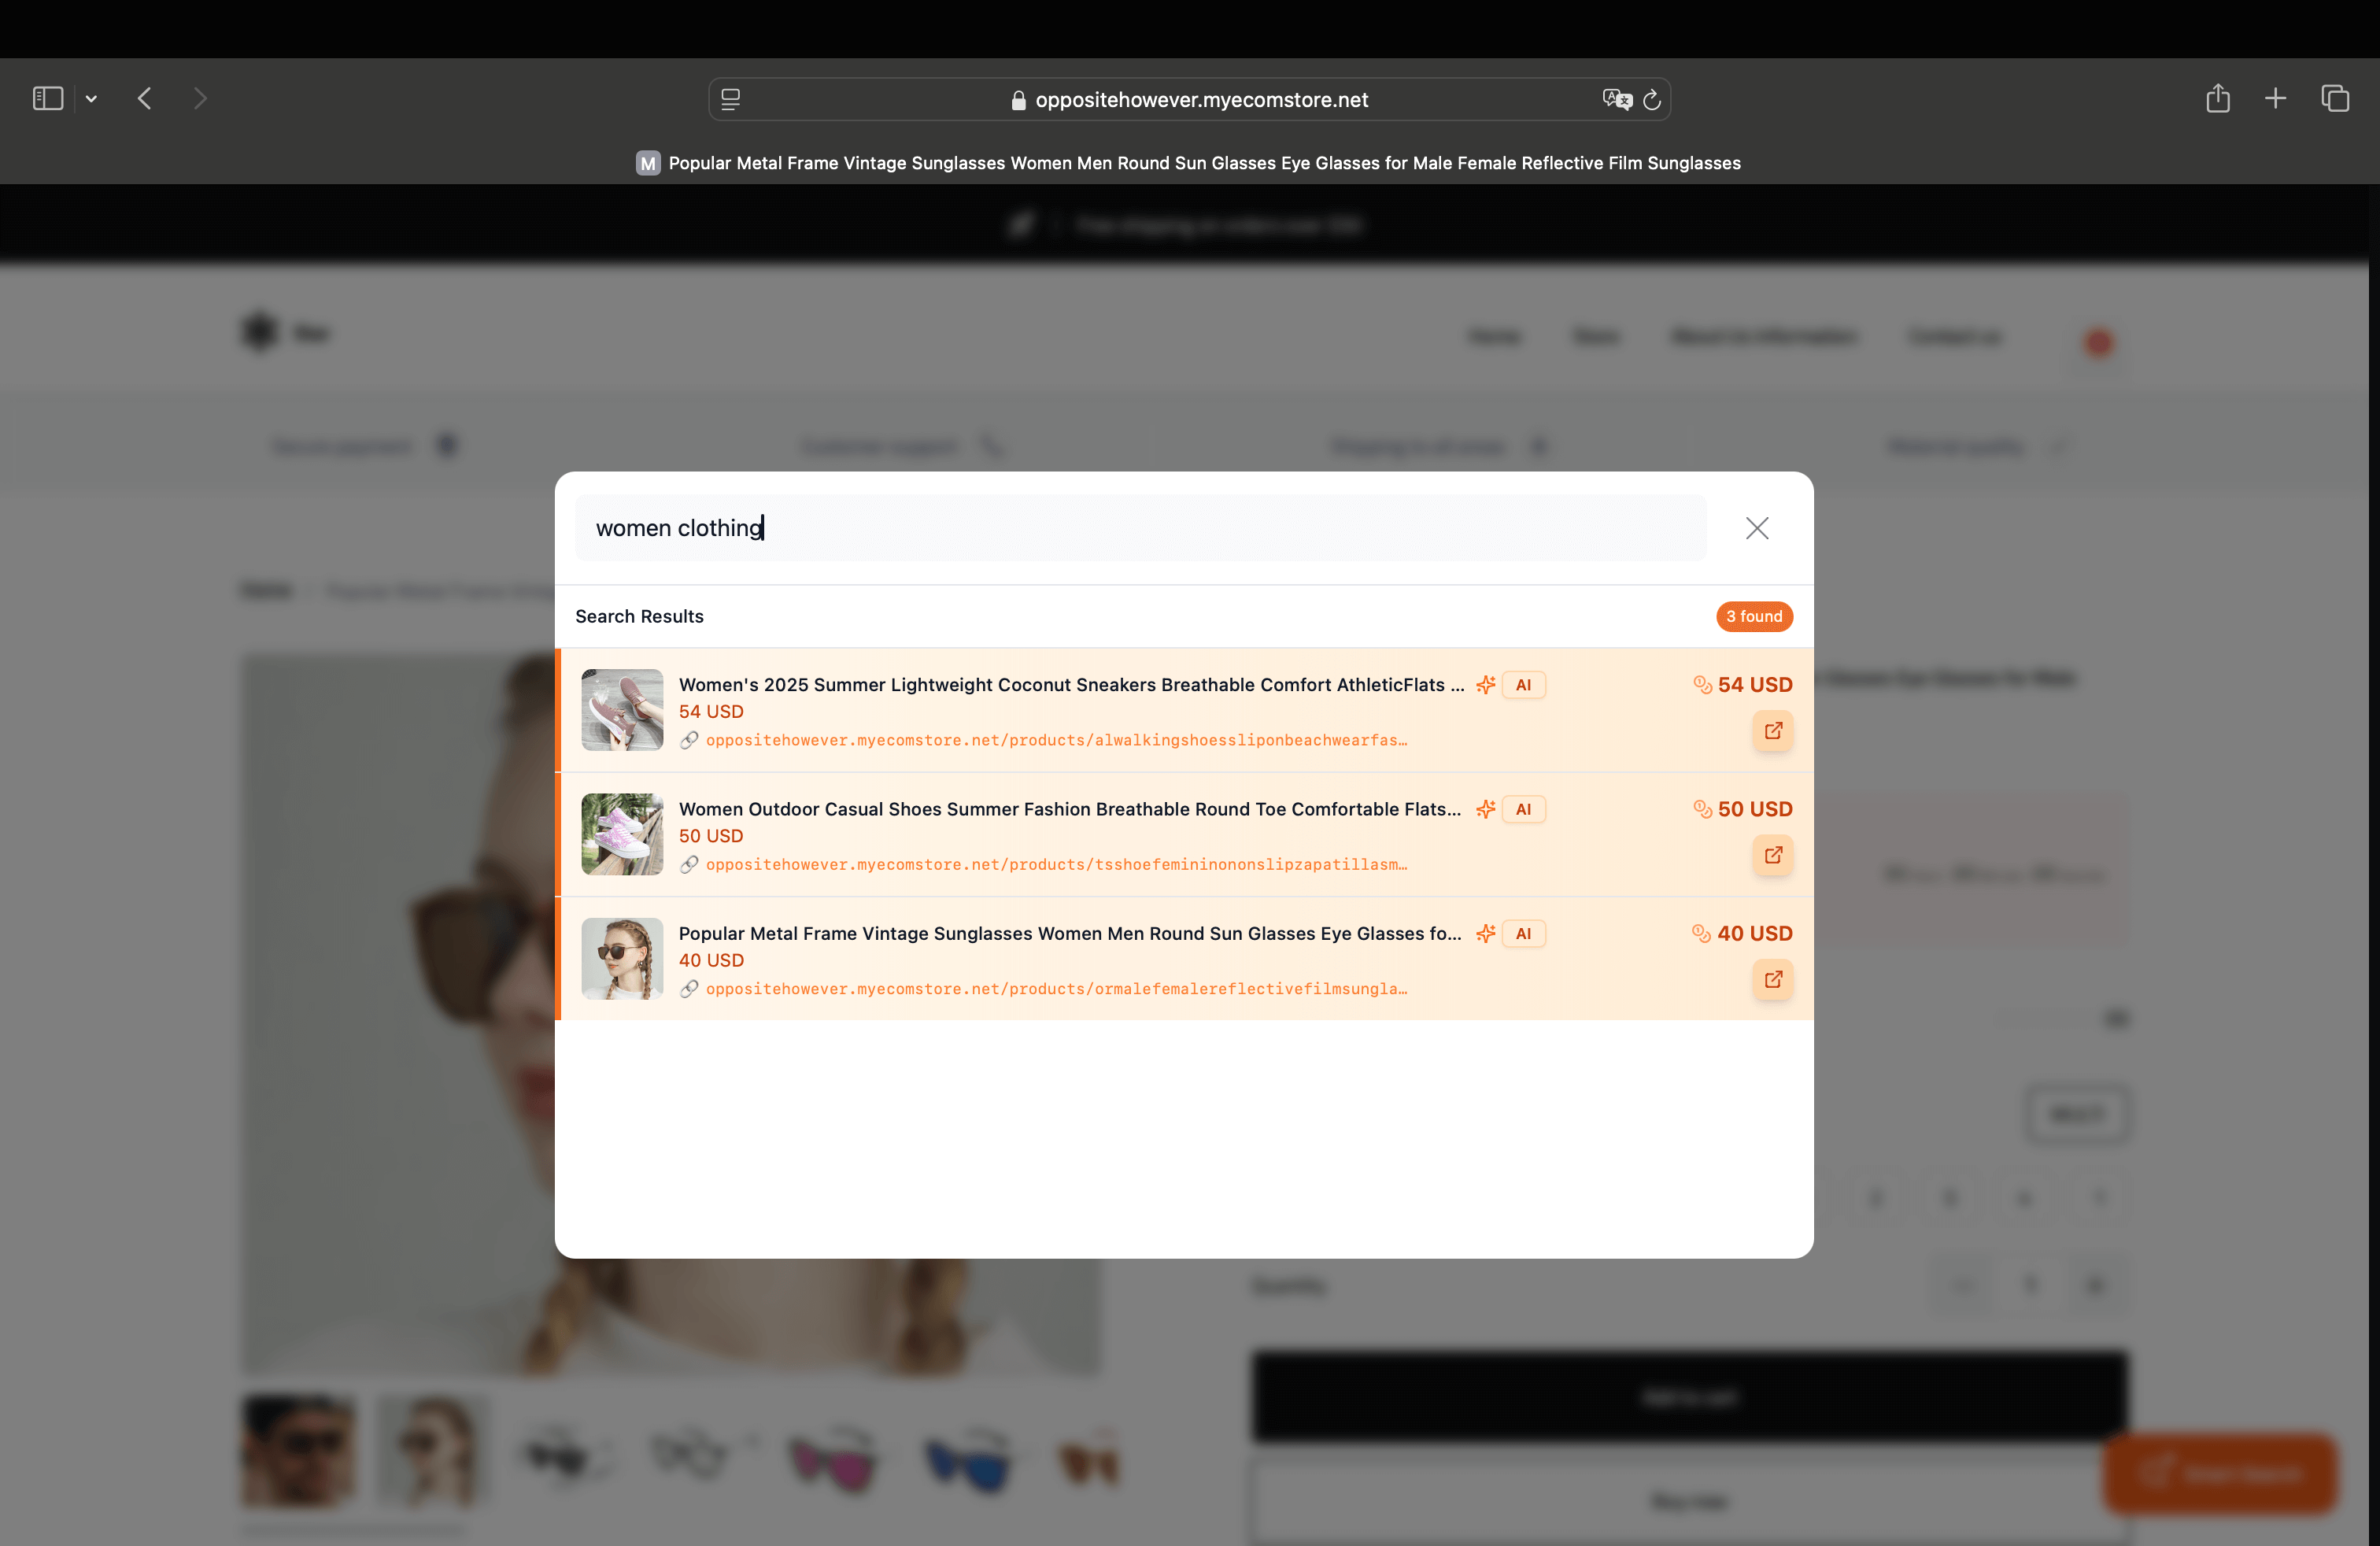The height and width of the screenshot is (1546, 2380).
Task: Click in the 'women clothing' search field
Action: [1140, 528]
